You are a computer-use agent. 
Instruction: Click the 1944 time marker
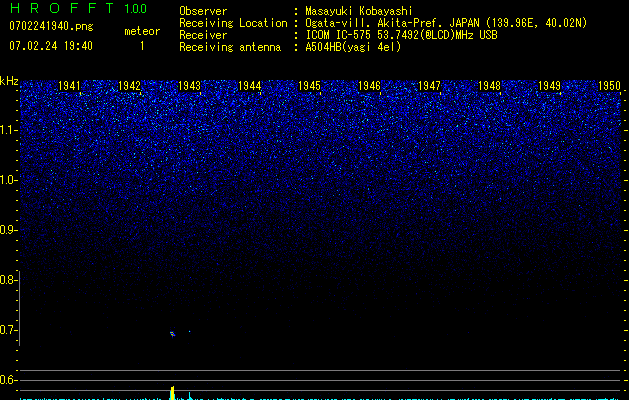pyautogui.click(x=250, y=86)
